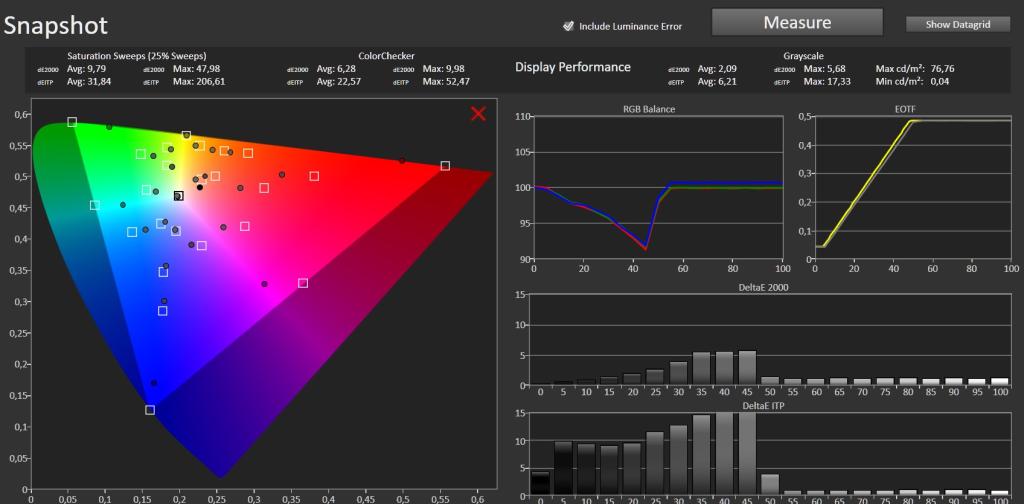
Task: Click the measured magenta dot beside the magenta target
Action: pyautogui.click(x=264, y=284)
